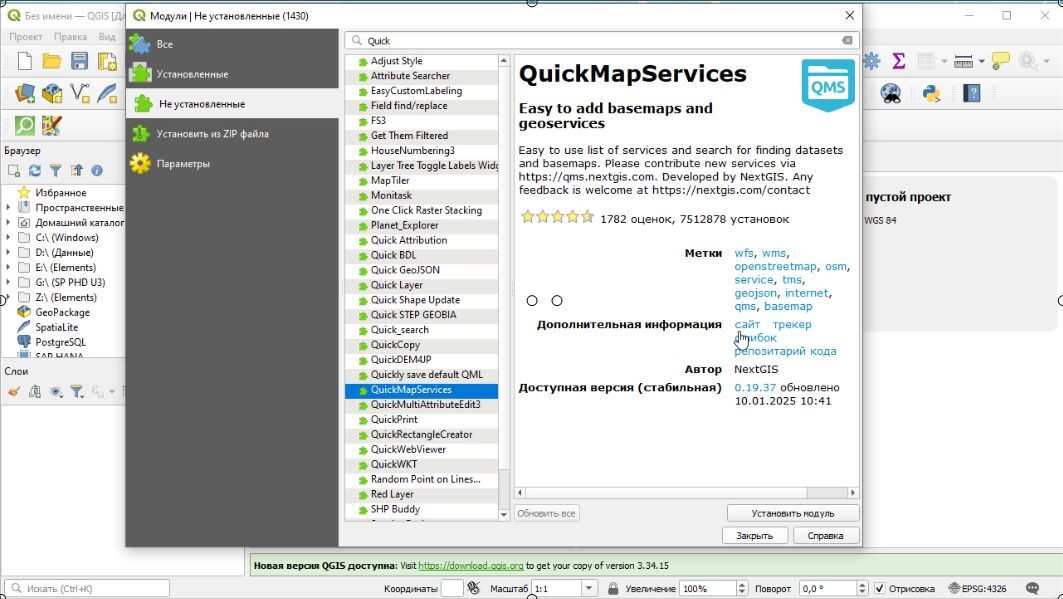Screen dimensions: 1063x599
Task: Click the New SpatiaLite Layer feather icon
Action: click(107, 93)
